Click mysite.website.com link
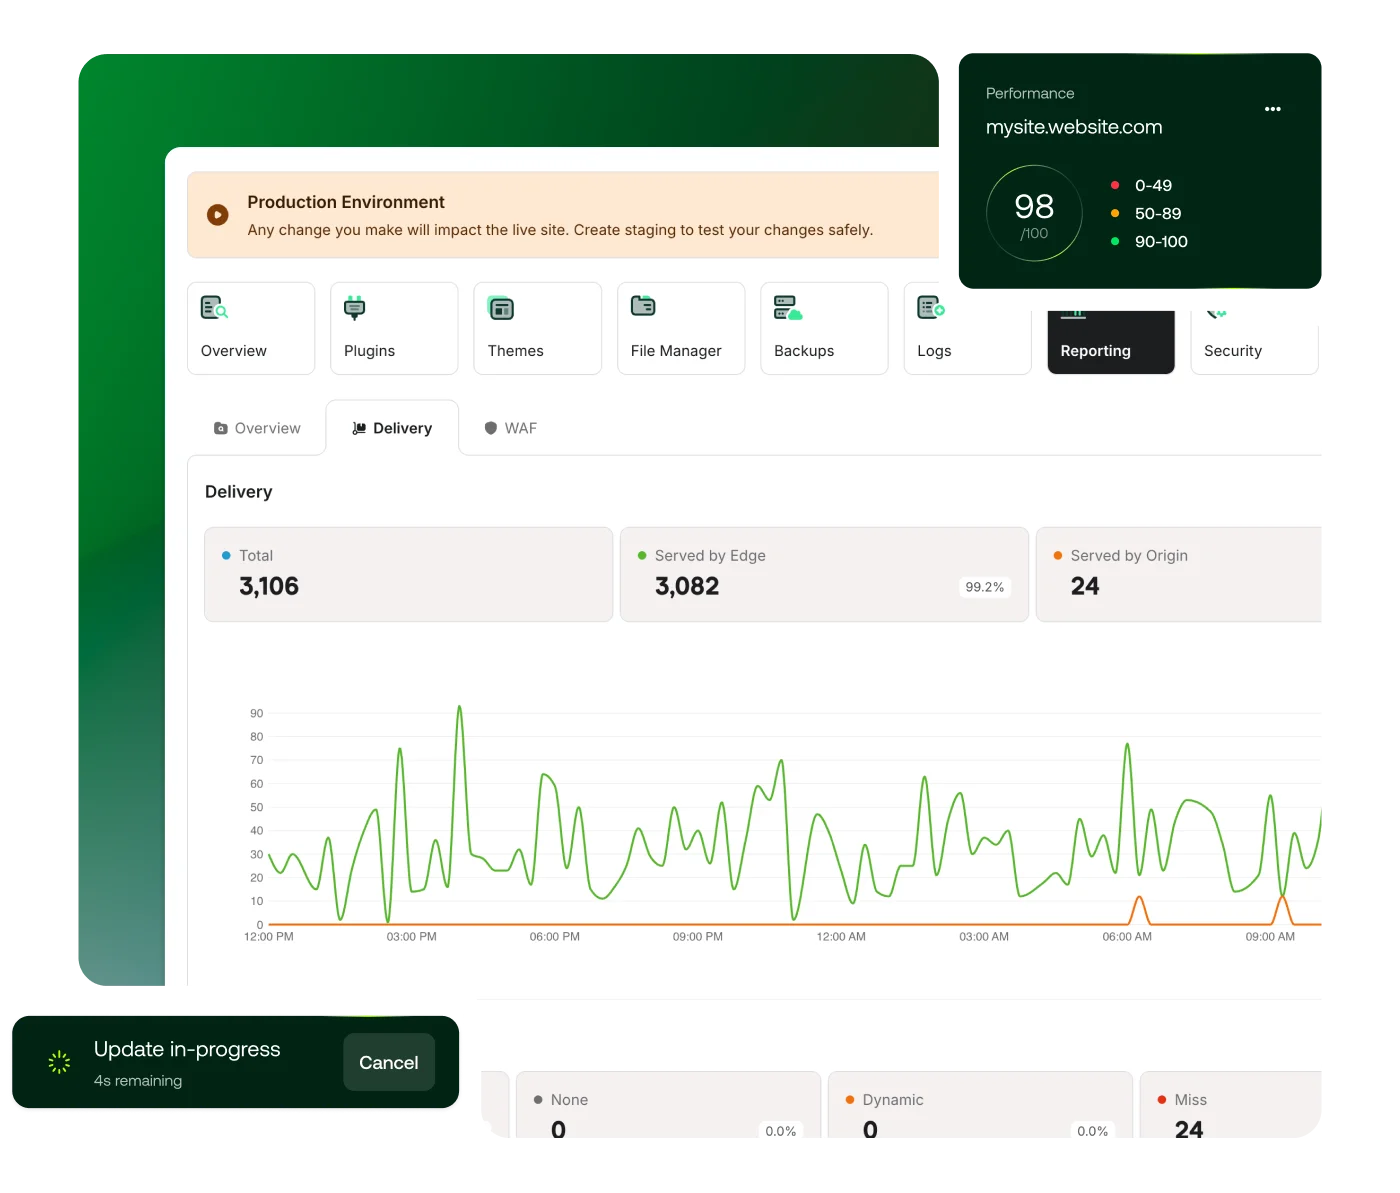This screenshot has height=1193, width=1400. tap(1073, 126)
